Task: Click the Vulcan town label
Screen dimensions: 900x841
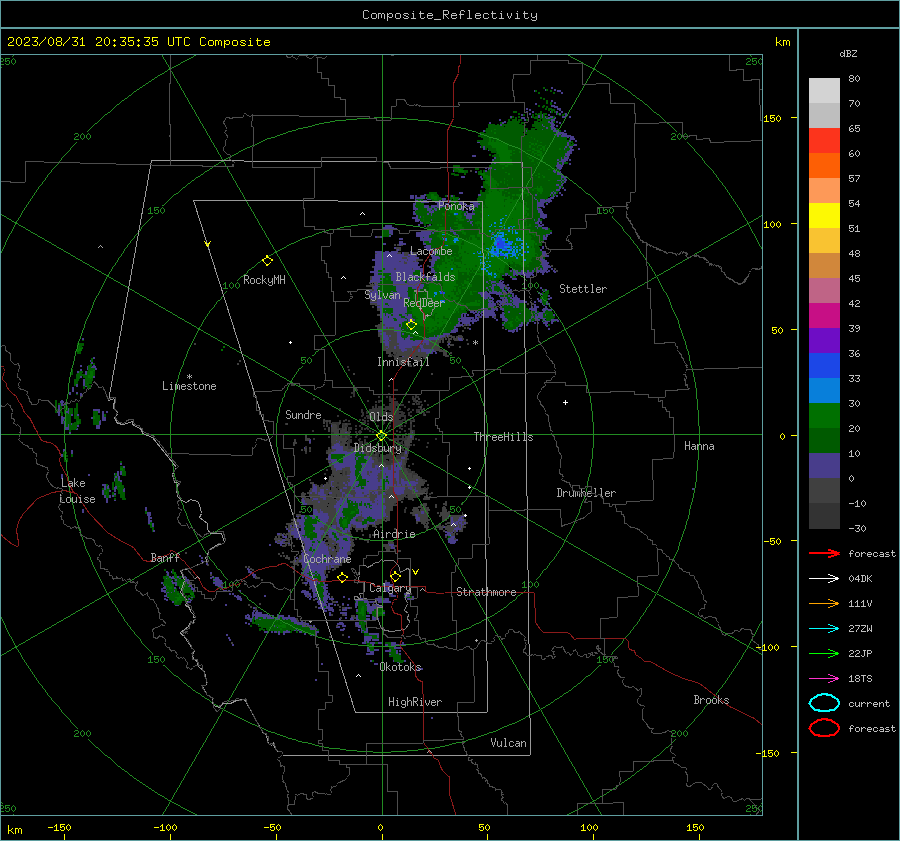Action: 509,743
